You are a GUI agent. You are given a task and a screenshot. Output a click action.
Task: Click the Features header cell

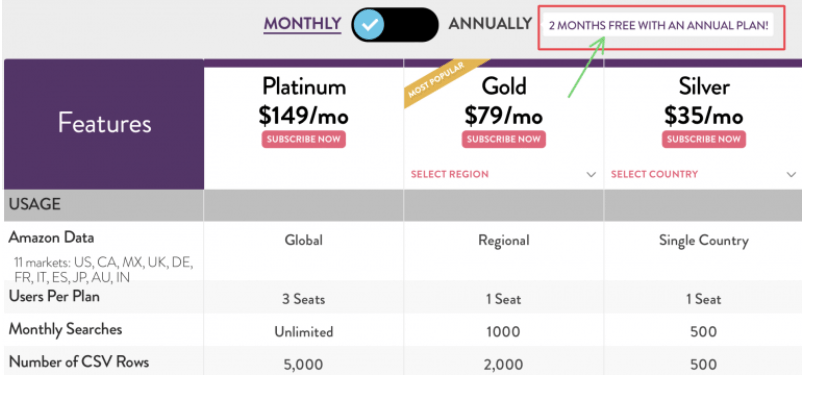104,124
